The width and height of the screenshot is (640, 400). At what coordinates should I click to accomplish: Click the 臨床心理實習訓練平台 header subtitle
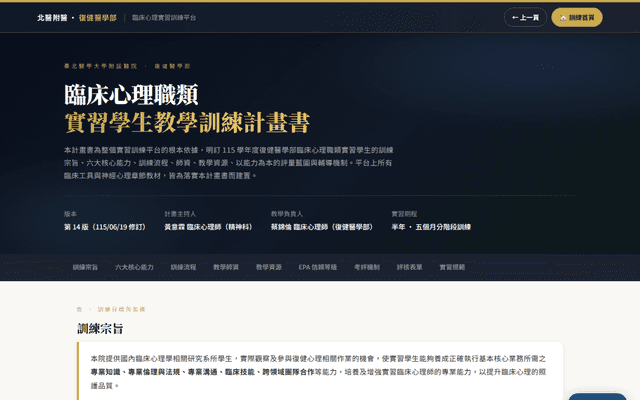164,18
